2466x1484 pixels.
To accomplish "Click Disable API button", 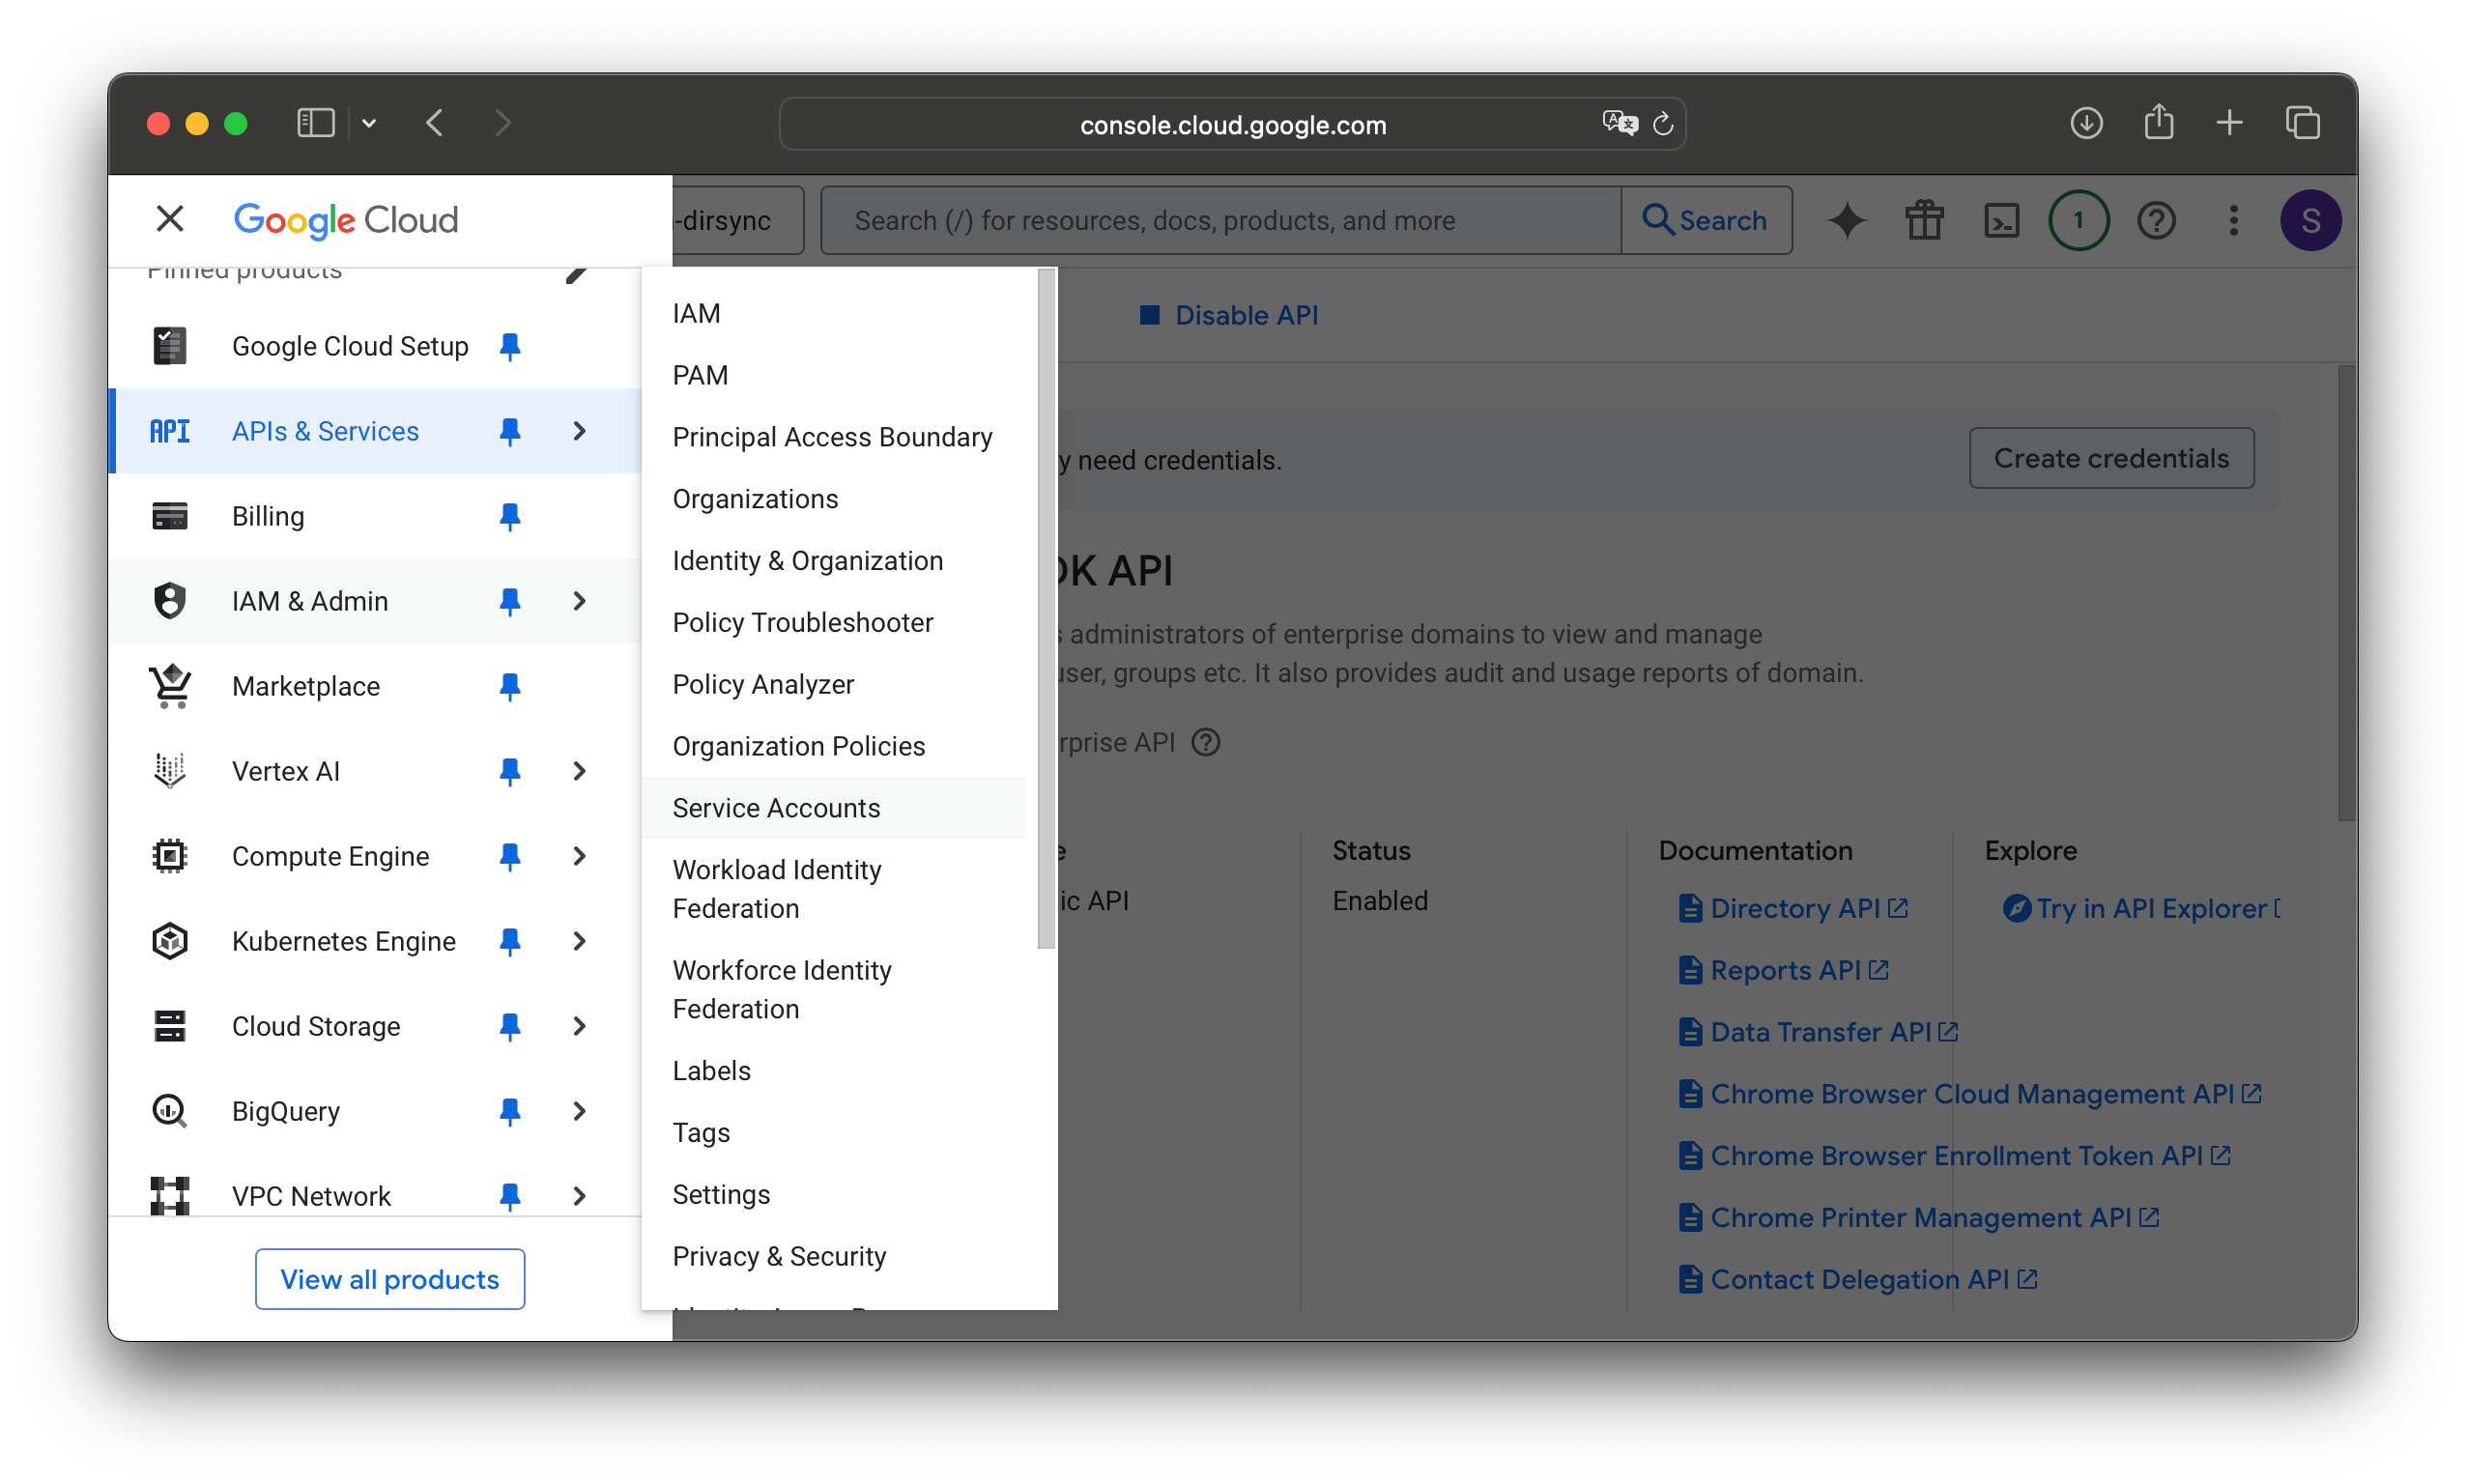I will tap(1229, 315).
